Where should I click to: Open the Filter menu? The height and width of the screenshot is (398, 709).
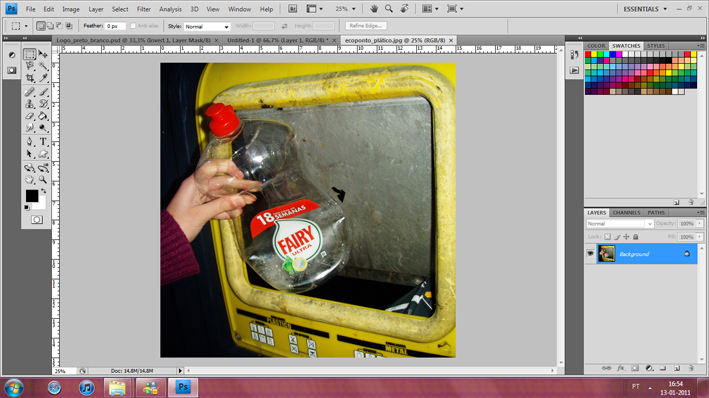point(144,9)
